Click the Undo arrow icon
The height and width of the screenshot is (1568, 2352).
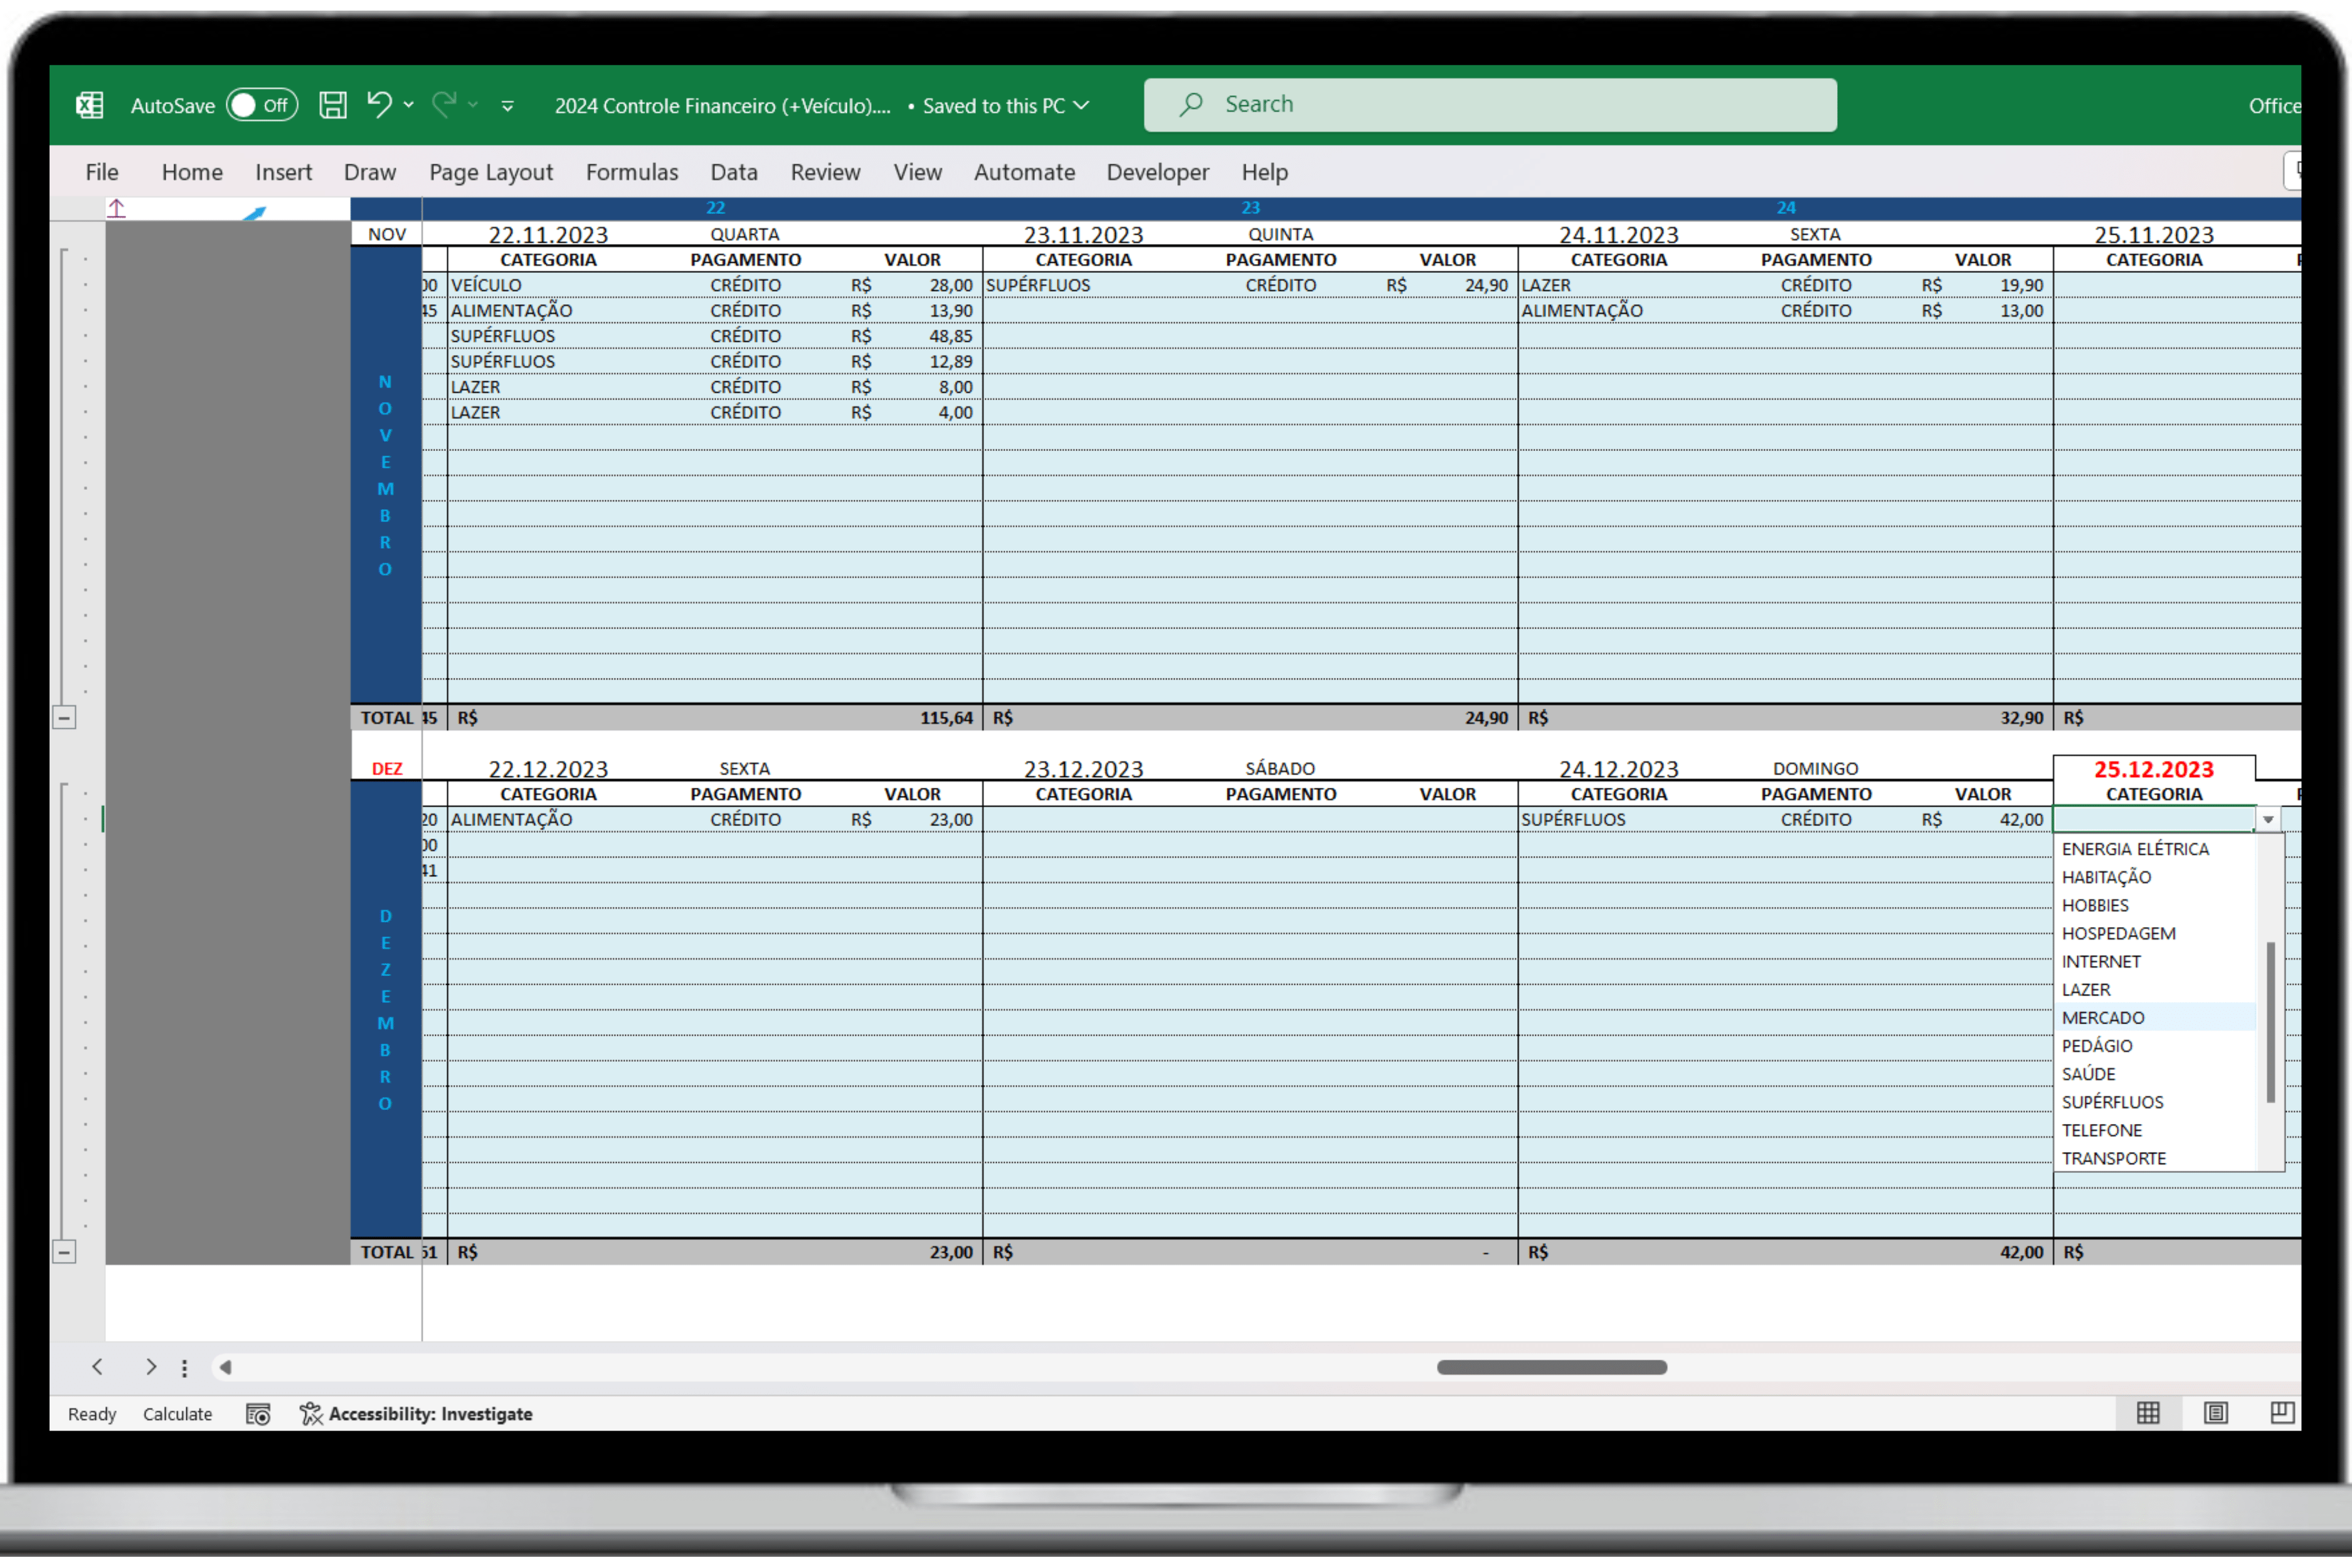(379, 104)
